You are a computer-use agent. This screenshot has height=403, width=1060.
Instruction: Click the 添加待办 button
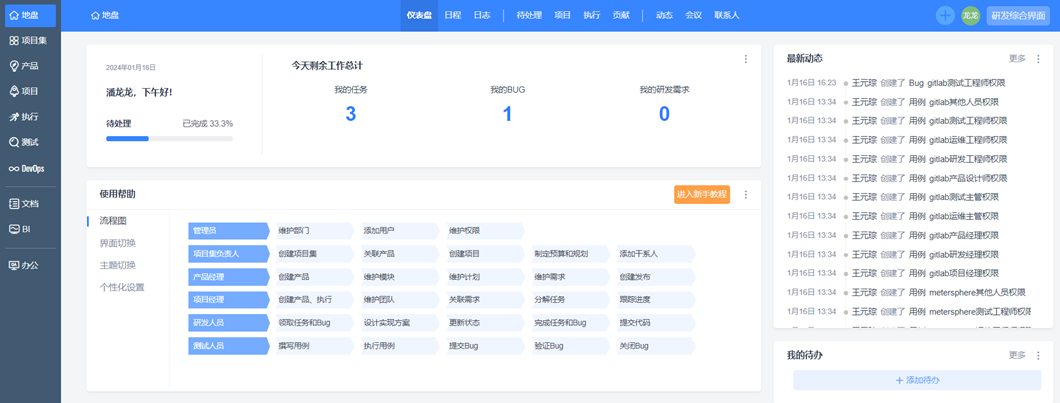tap(917, 380)
